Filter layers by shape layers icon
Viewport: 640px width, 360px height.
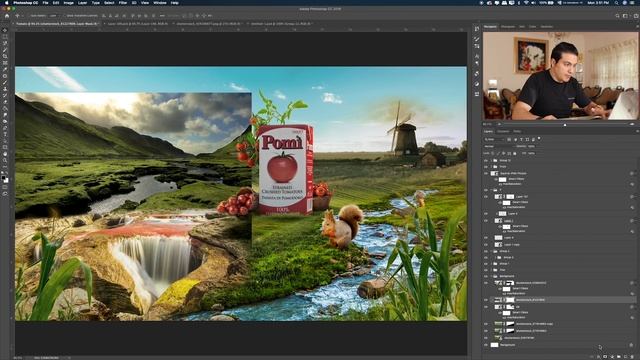click(x=527, y=140)
